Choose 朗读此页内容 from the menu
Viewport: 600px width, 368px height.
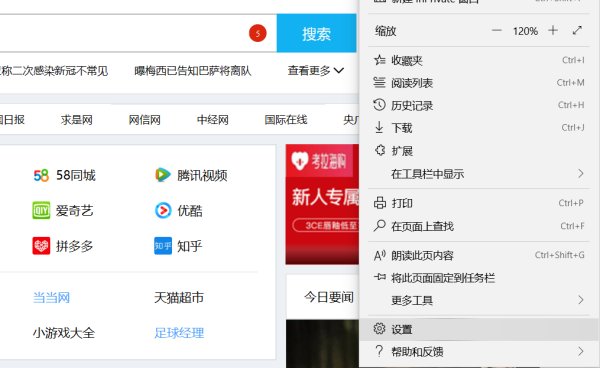(x=479, y=255)
